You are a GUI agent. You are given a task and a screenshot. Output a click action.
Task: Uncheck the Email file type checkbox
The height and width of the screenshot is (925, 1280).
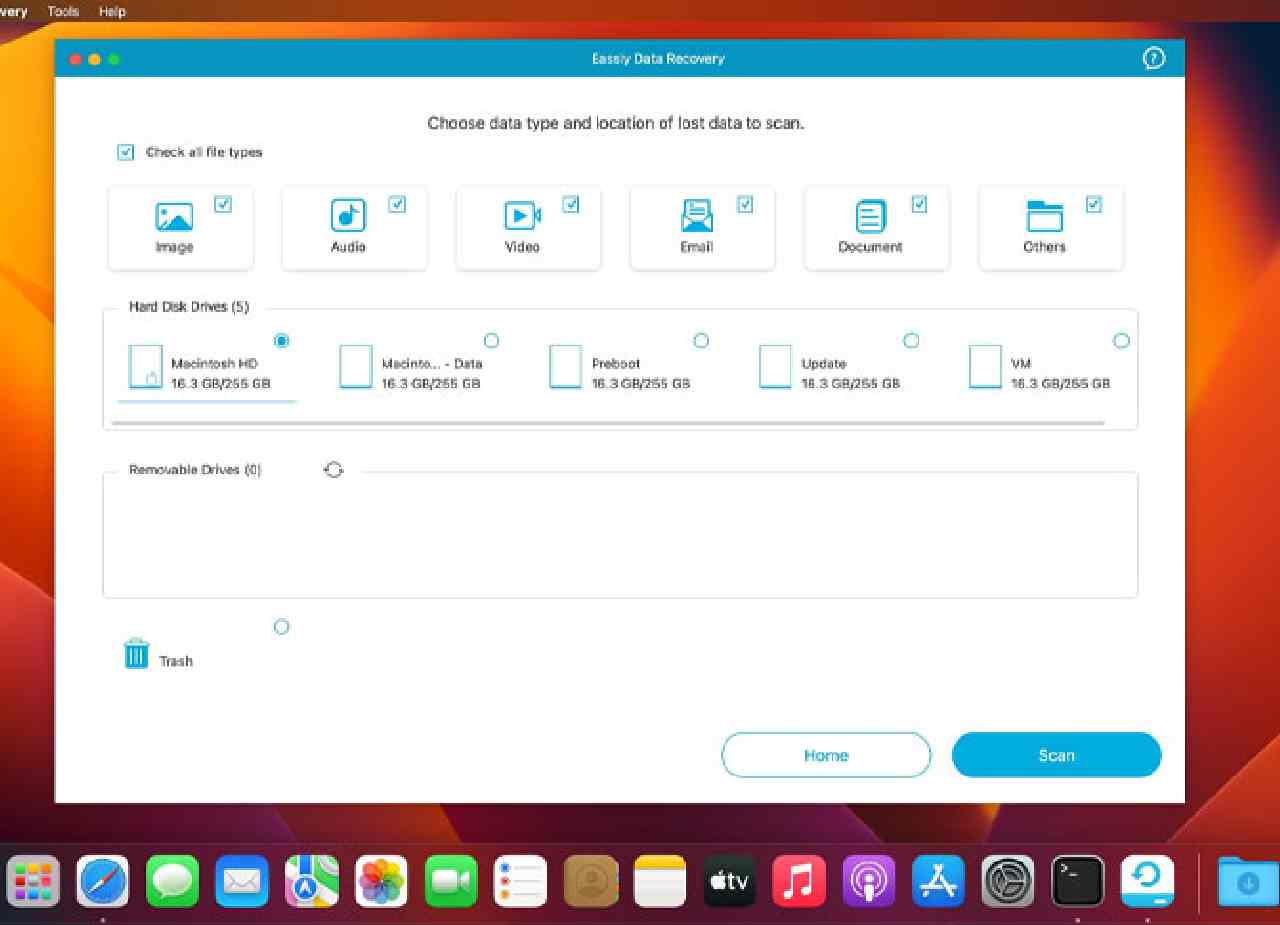(745, 204)
